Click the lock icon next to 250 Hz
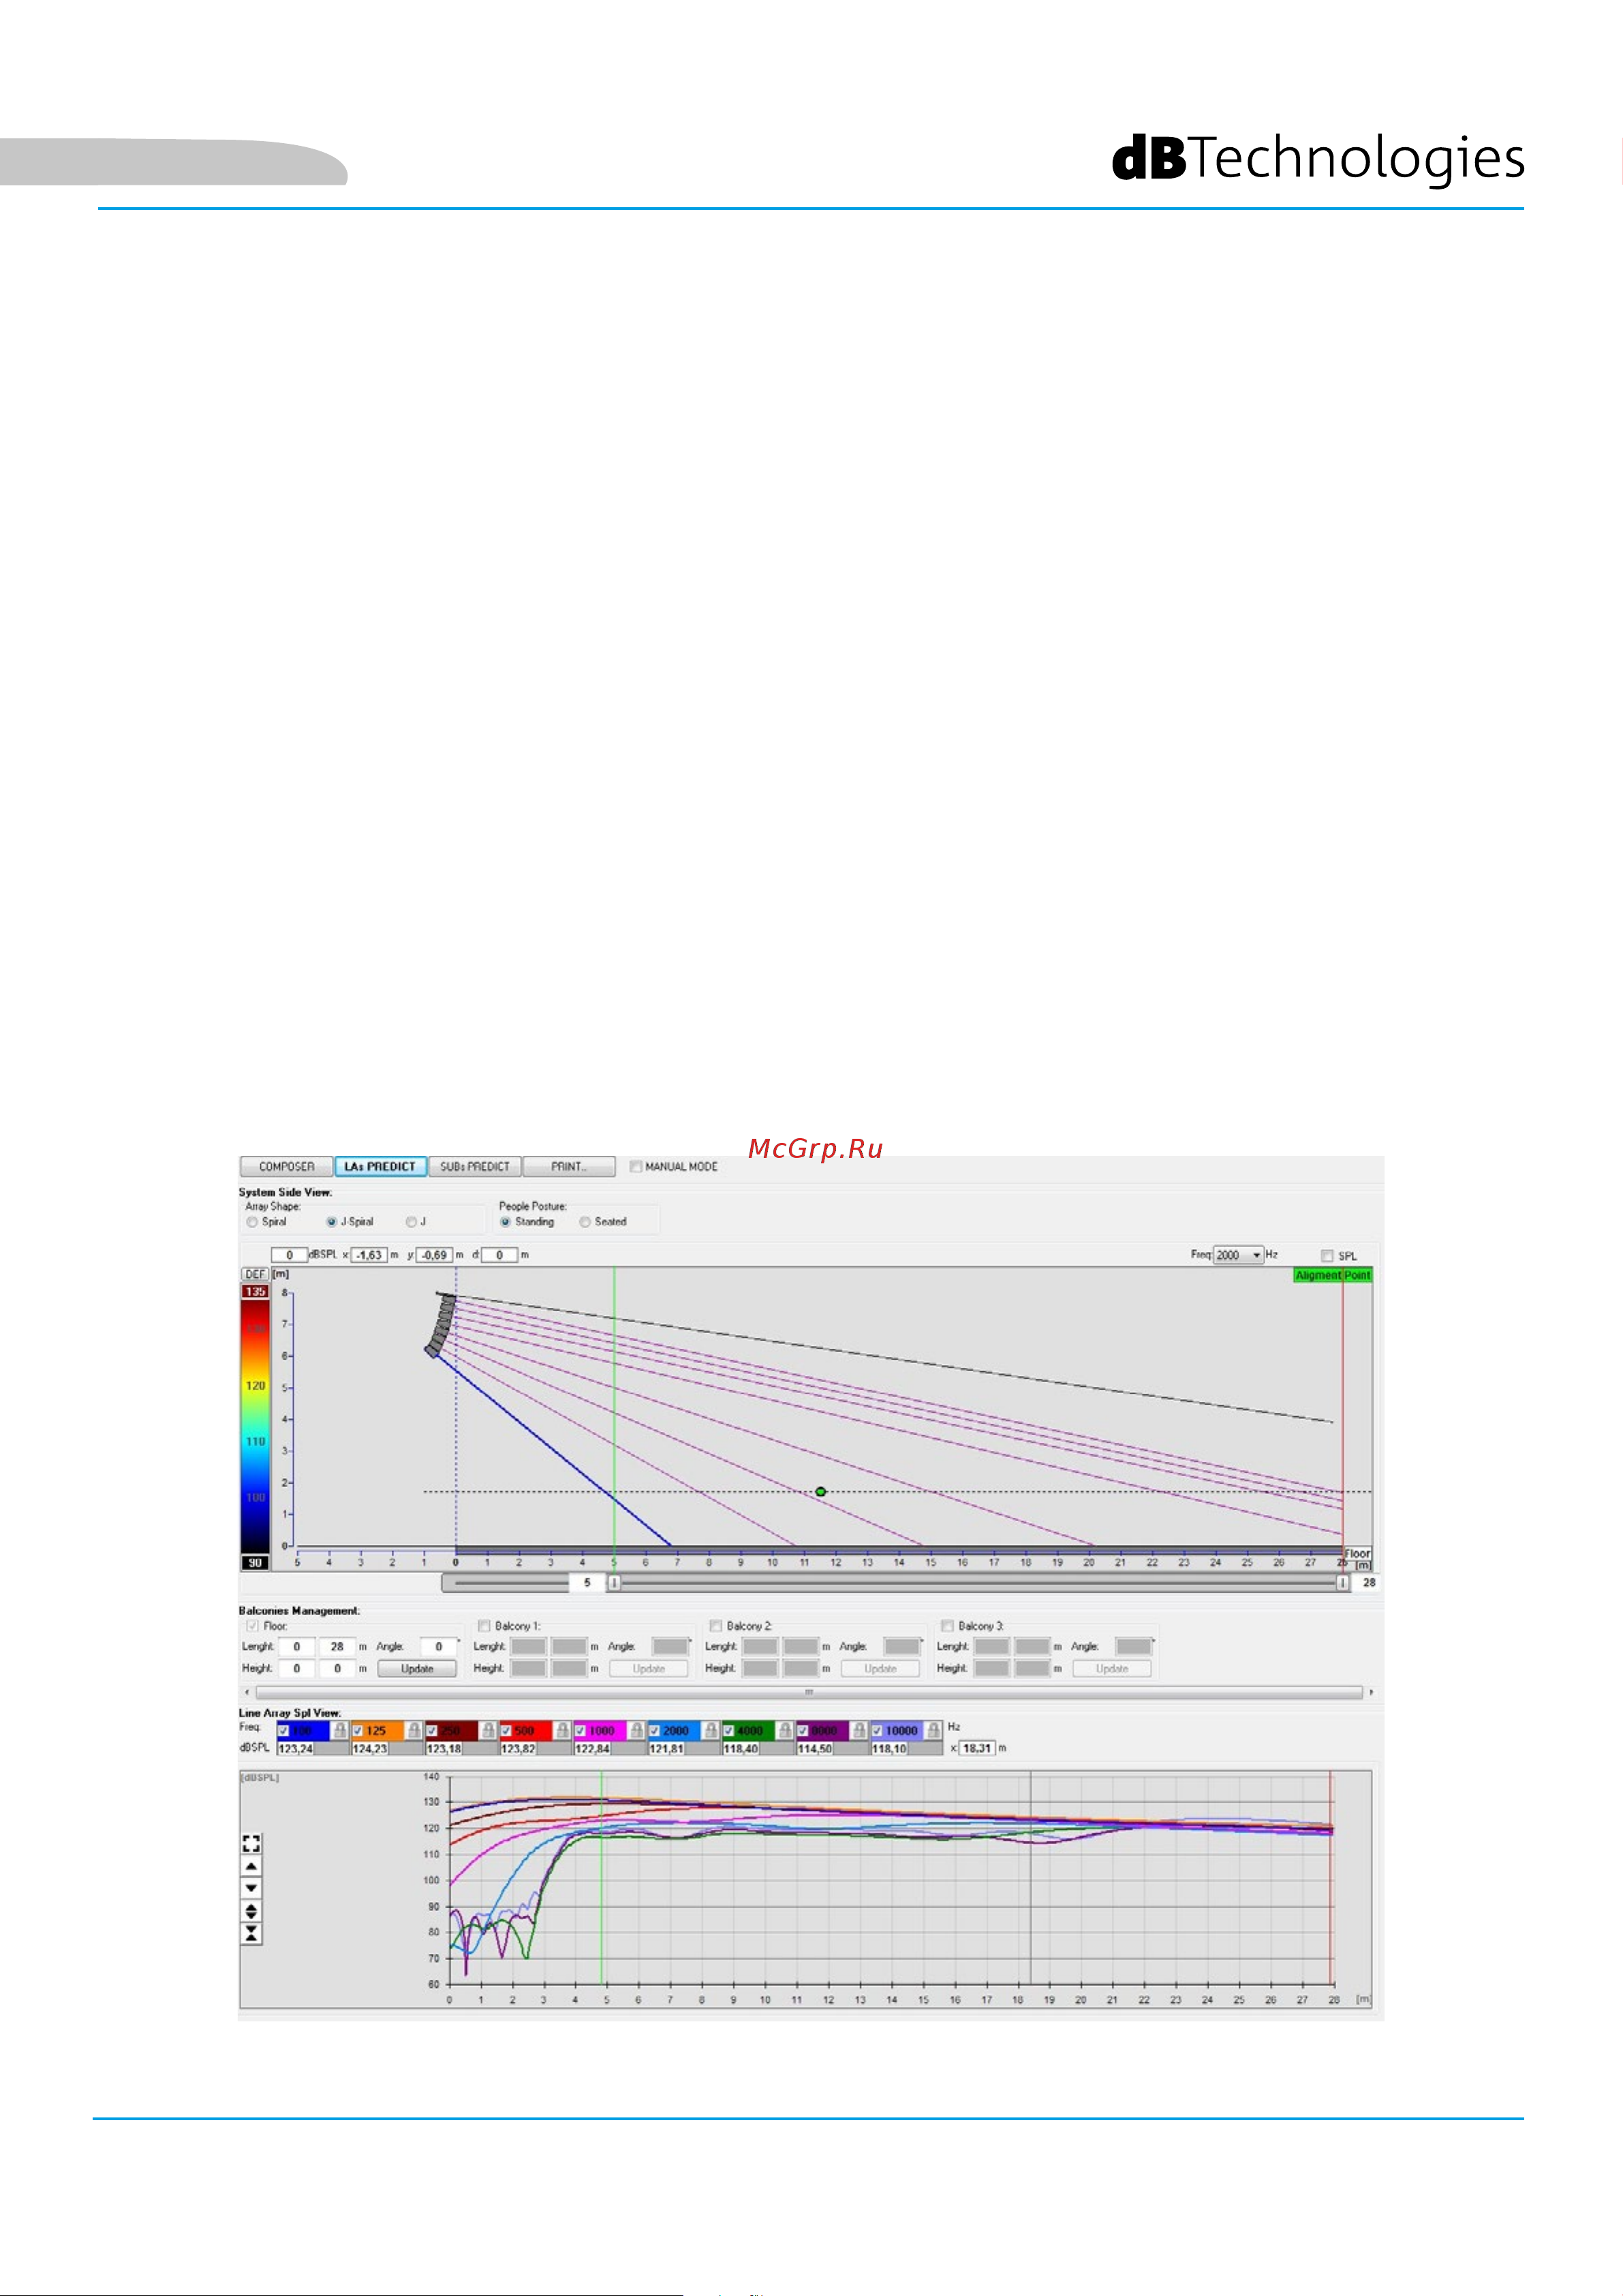Screen dimensions: 1623x2296 [x=488, y=1730]
